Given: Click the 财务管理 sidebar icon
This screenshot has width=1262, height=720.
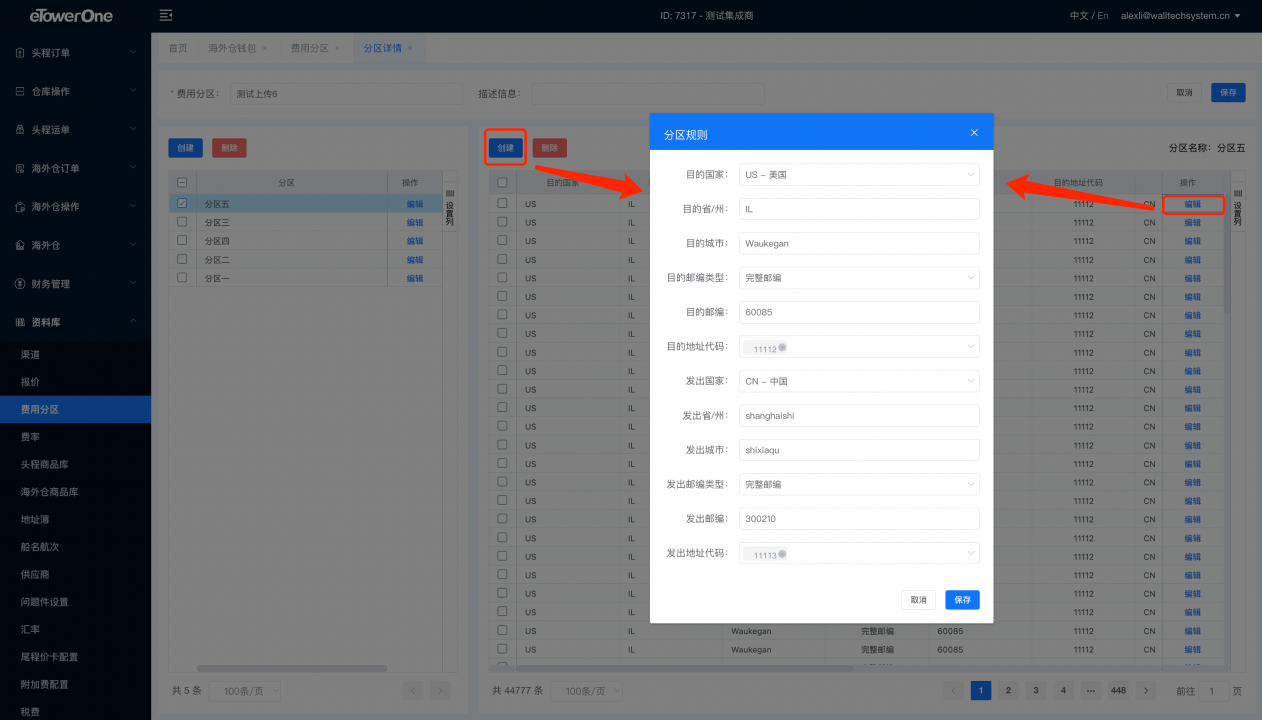Looking at the screenshot, I should point(20,284).
